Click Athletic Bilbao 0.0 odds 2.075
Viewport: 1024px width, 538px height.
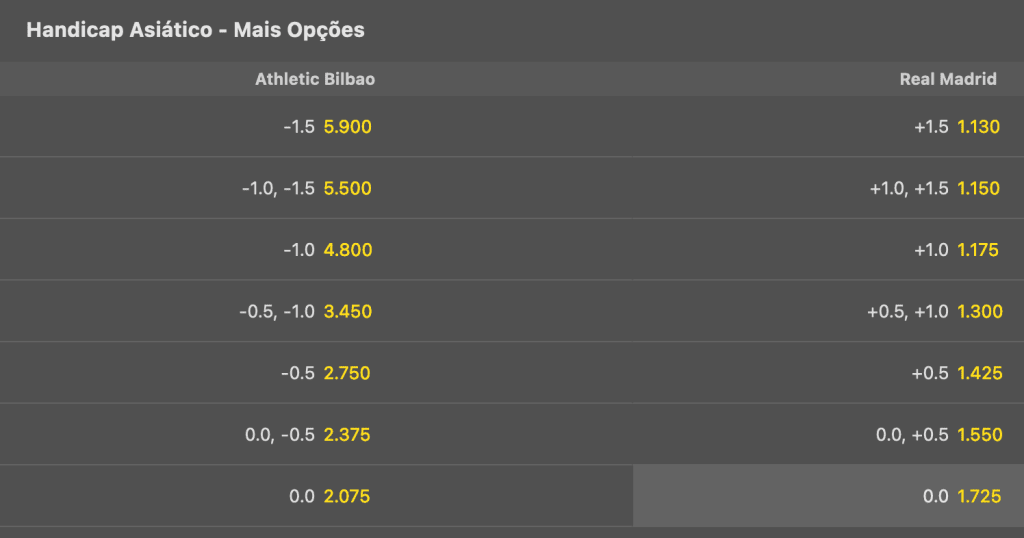coord(316,496)
